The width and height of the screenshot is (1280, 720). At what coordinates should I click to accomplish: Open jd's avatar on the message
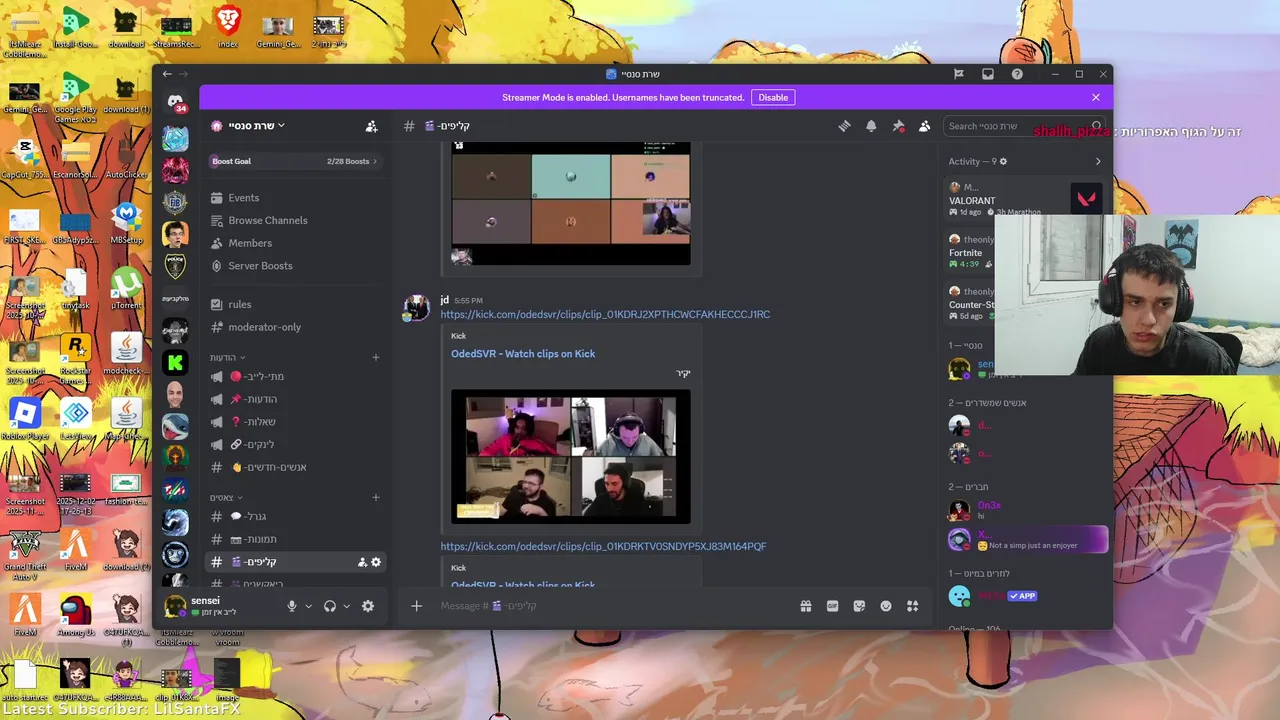(x=416, y=307)
